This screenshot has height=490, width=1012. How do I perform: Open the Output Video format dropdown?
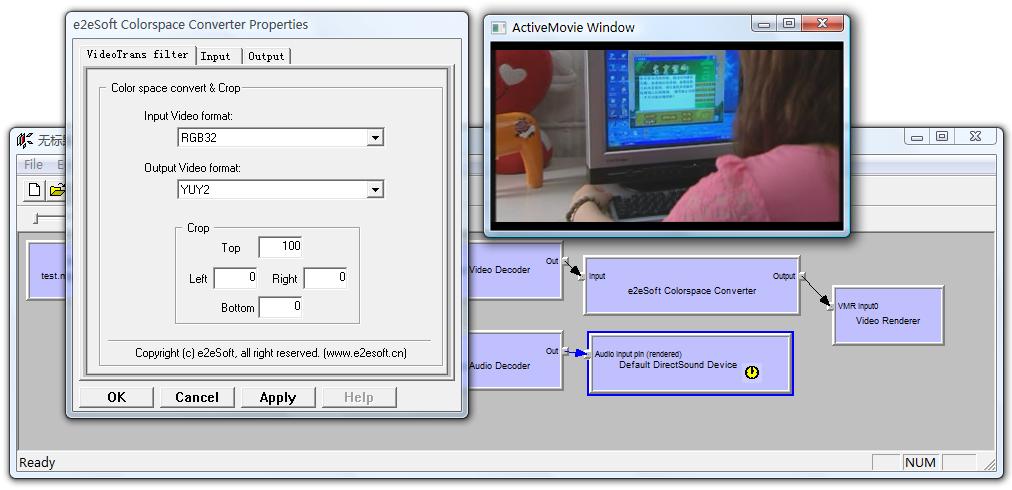[x=375, y=189]
